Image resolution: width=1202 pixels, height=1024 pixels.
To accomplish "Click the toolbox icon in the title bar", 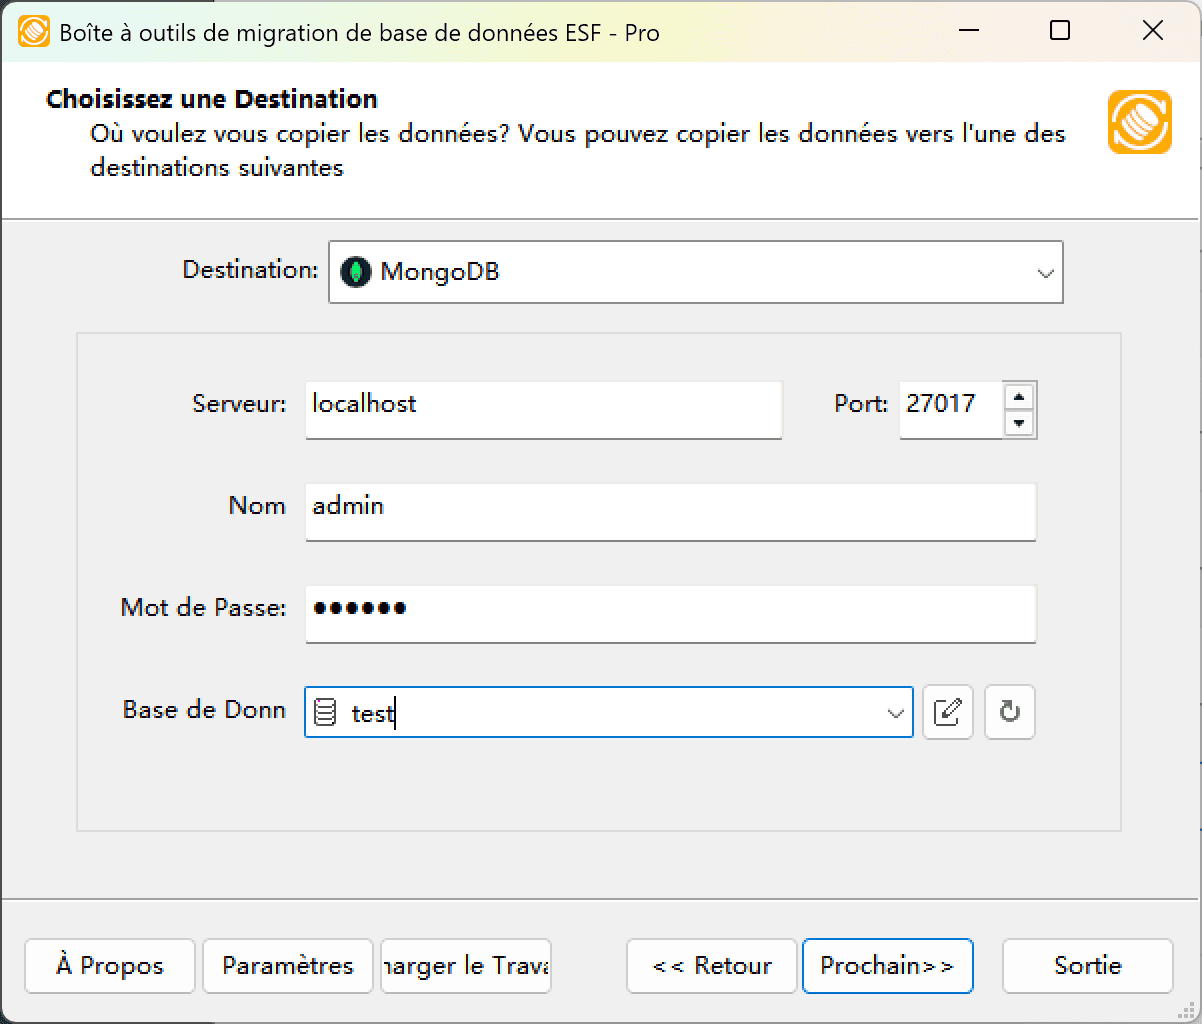I will (33, 31).
